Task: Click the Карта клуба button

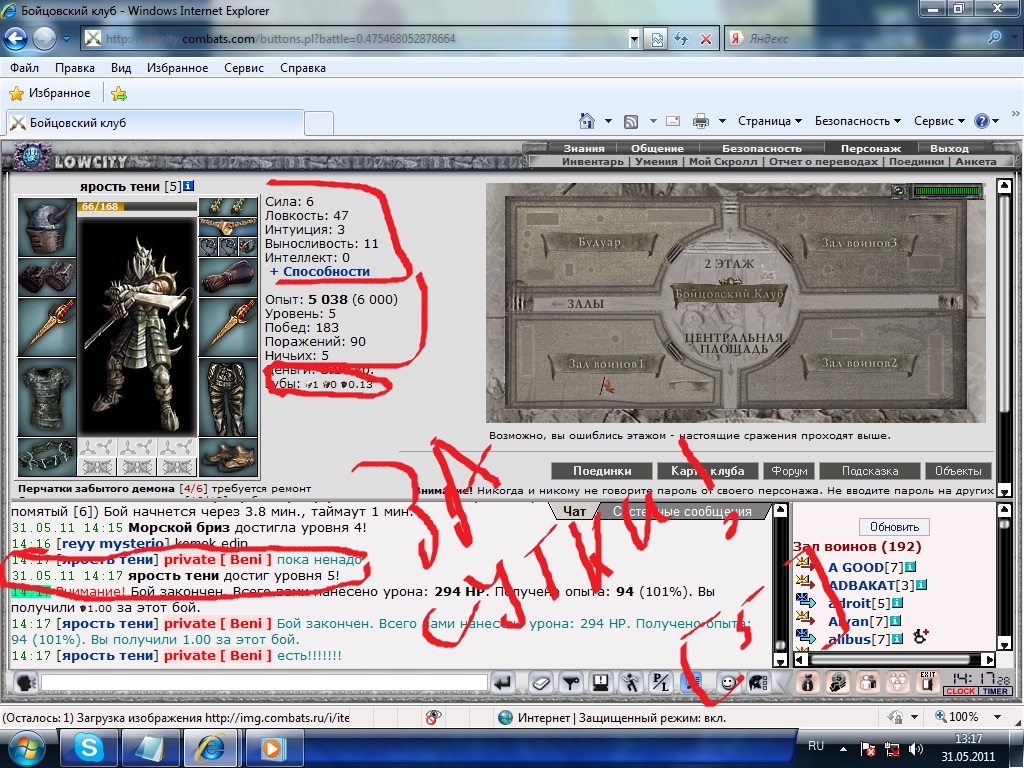Action: pos(708,471)
